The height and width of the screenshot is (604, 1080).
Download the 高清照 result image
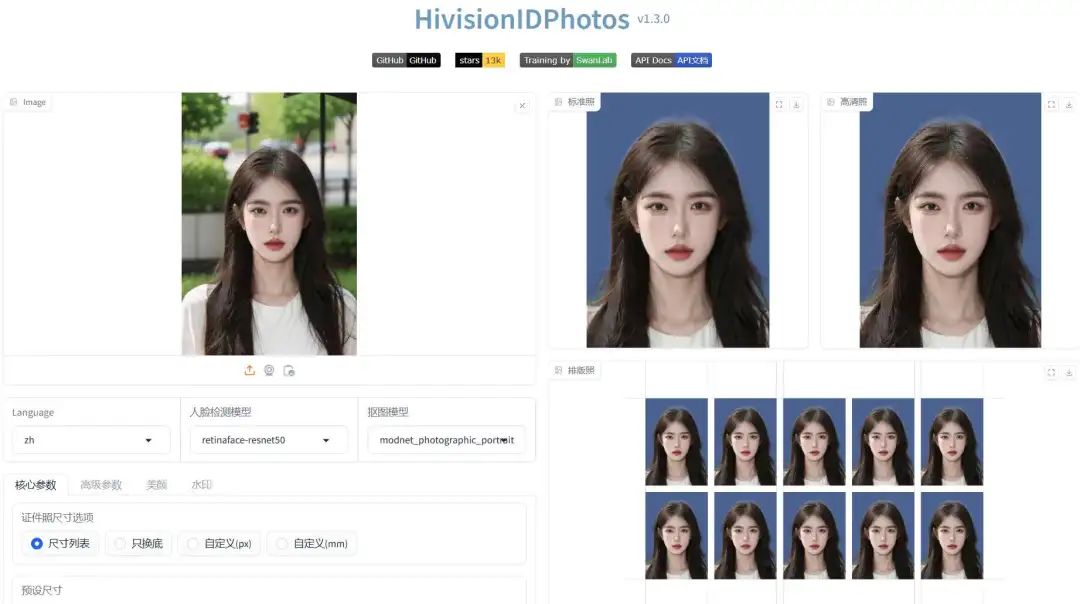1068,105
